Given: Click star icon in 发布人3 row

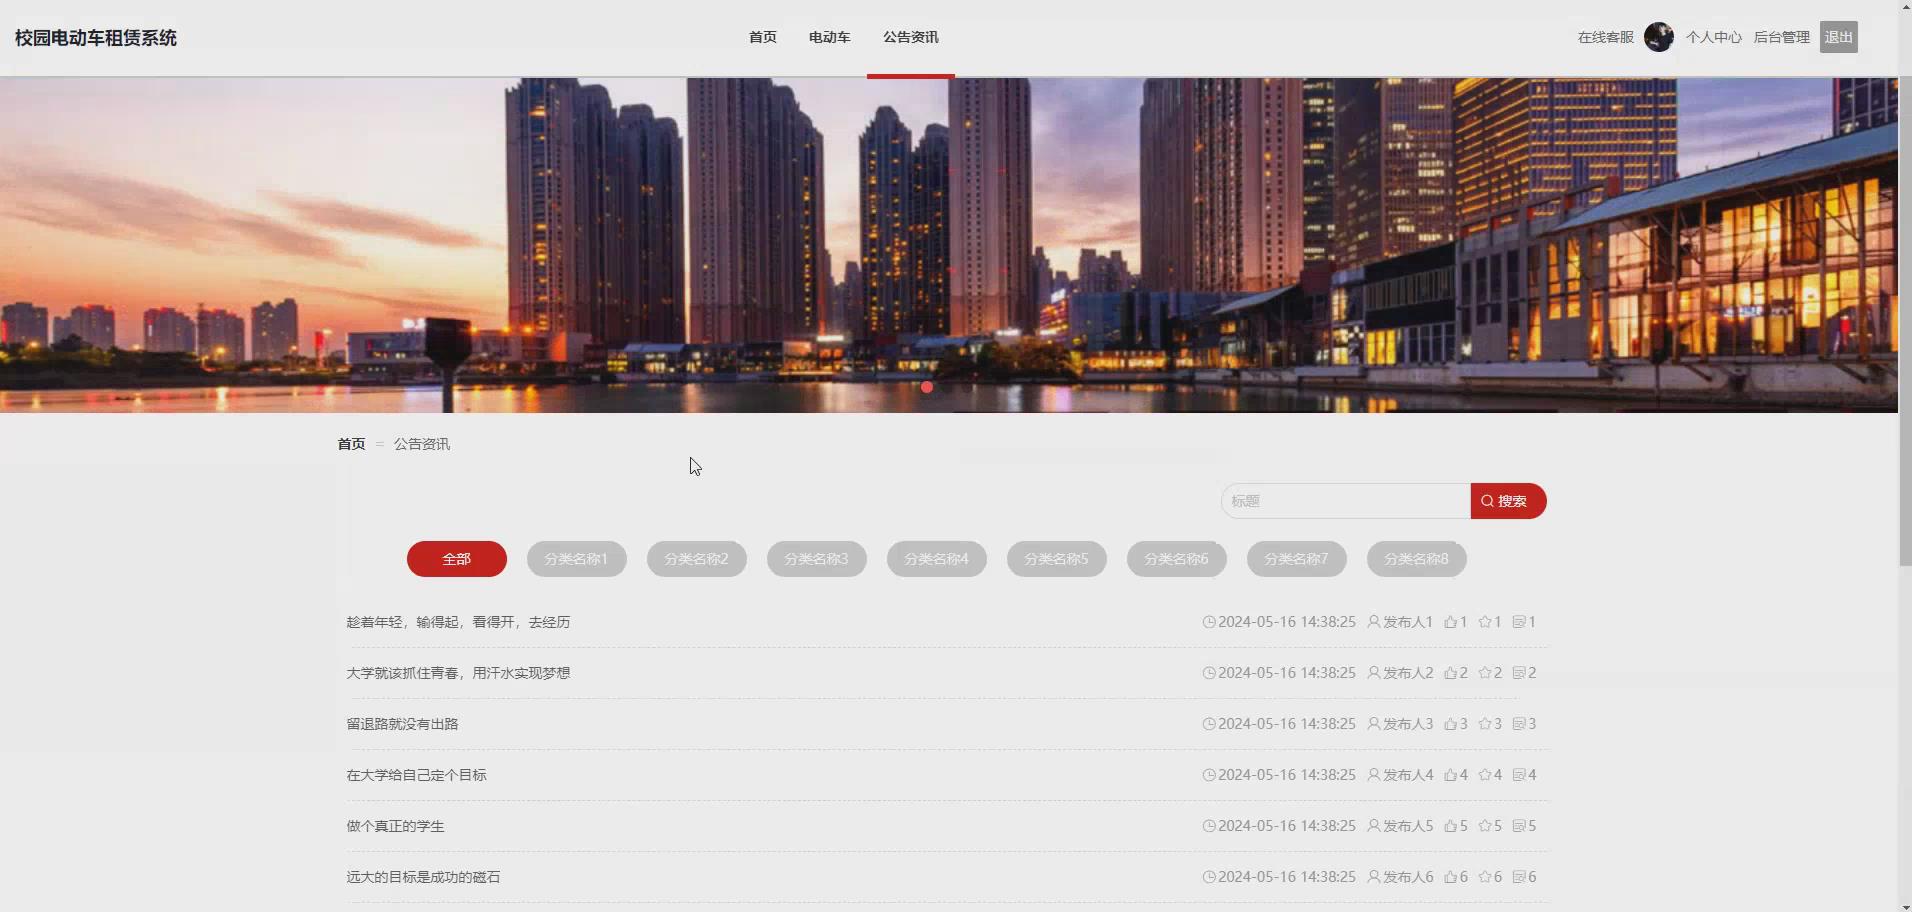Looking at the screenshot, I should click(x=1484, y=724).
